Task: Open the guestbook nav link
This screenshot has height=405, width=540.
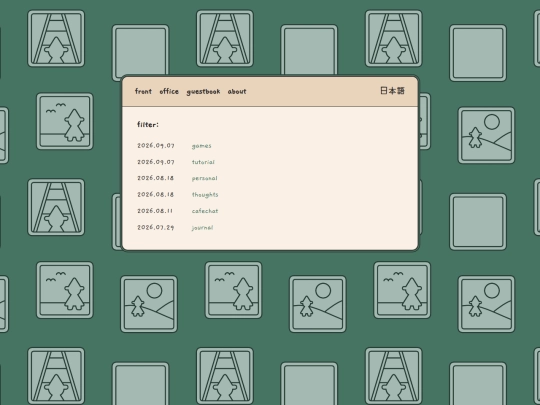Action: (203, 92)
